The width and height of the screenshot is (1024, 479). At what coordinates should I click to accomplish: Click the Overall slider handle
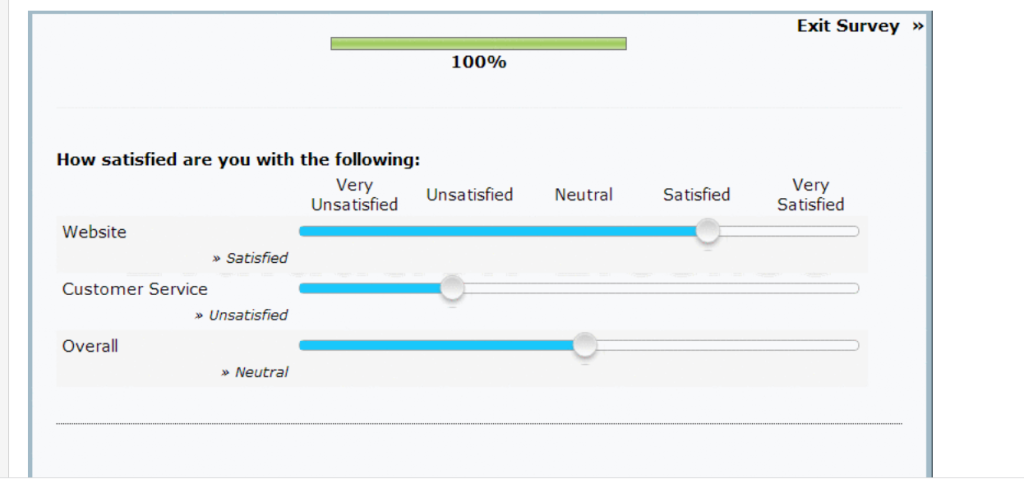point(585,345)
